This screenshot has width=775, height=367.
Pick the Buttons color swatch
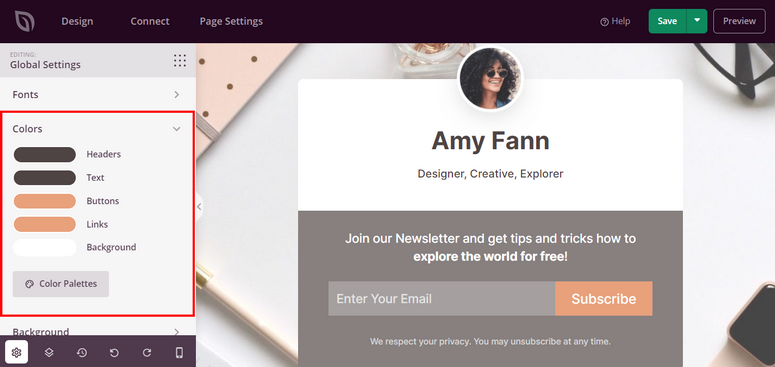(44, 201)
